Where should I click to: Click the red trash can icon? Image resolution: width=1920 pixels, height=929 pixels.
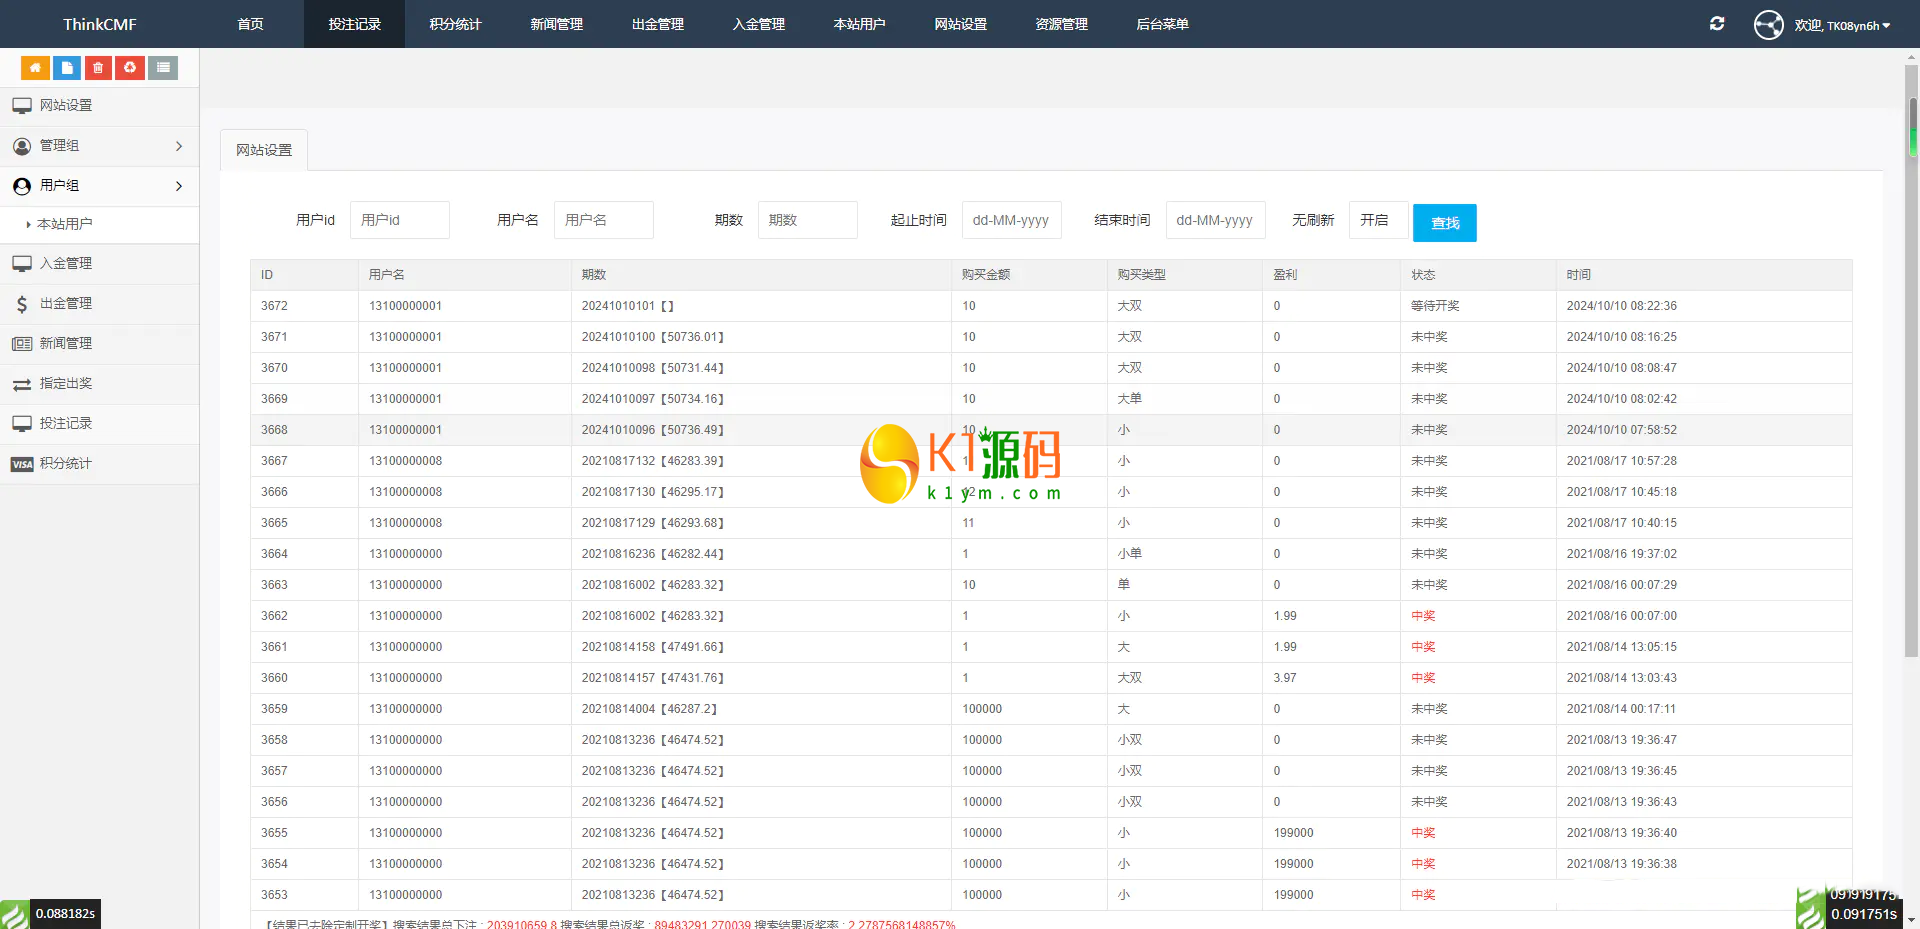[x=98, y=68]
